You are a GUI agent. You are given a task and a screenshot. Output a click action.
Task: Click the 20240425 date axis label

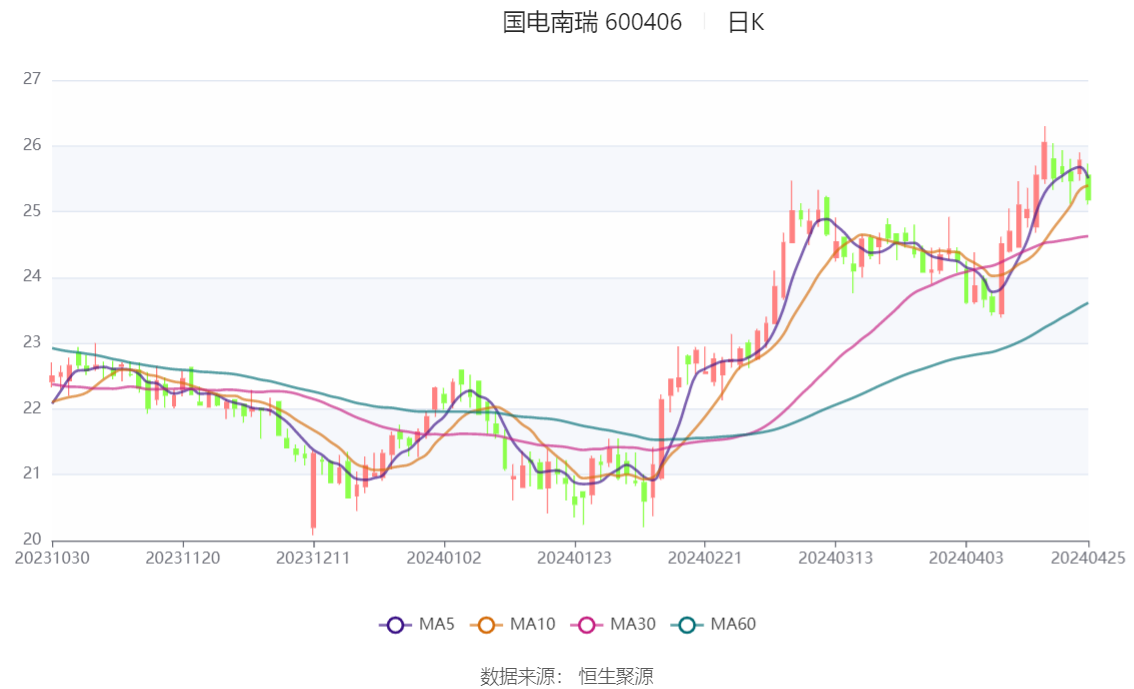tap(1088, 558)
